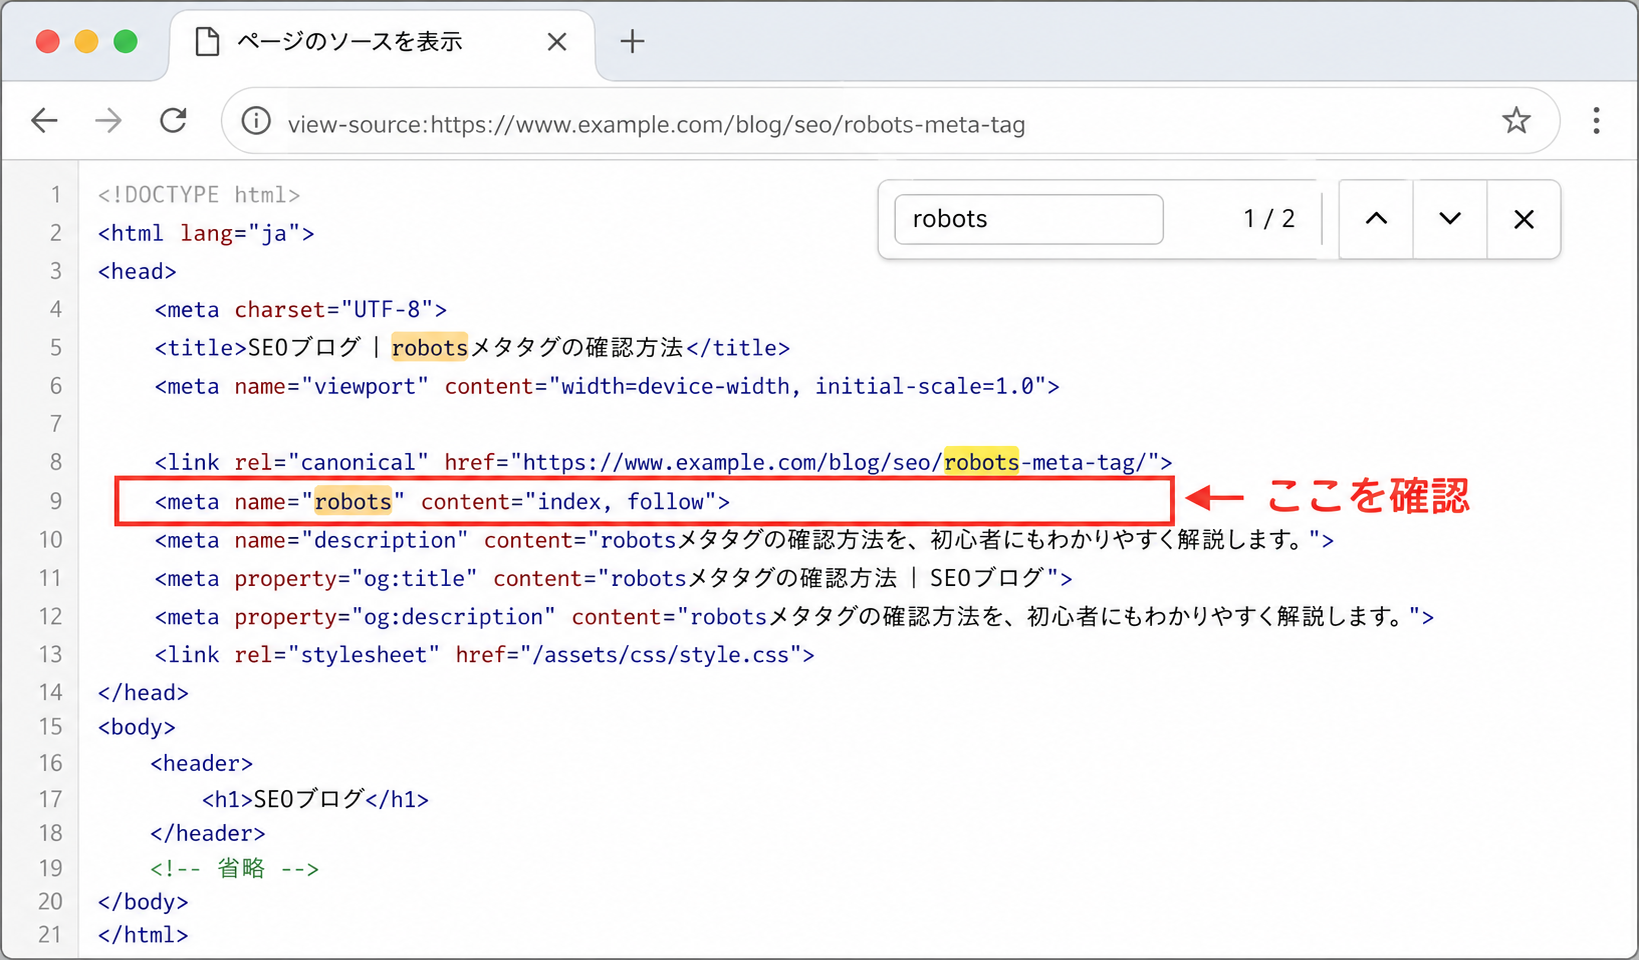Viewport: 1639px width, 960px height.
Task: Close the ページのソースを表示 tab
Action: click(557, 42)
